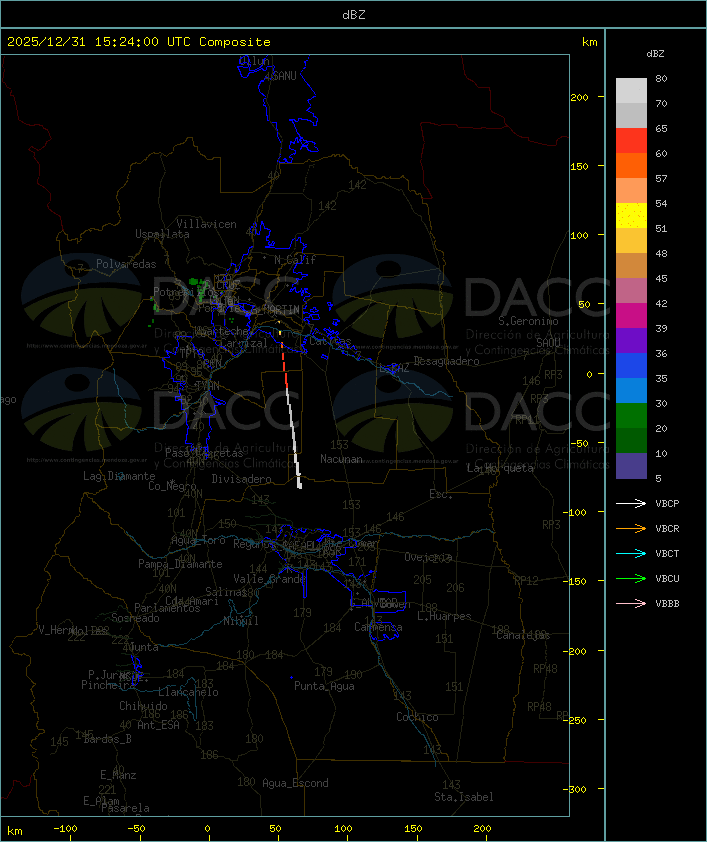The width and height of the screenshot is (707, 842).
Task: Click the timestamp 2025/12/31 15:24:00 UTC Composite
Action: click(139, 42)
